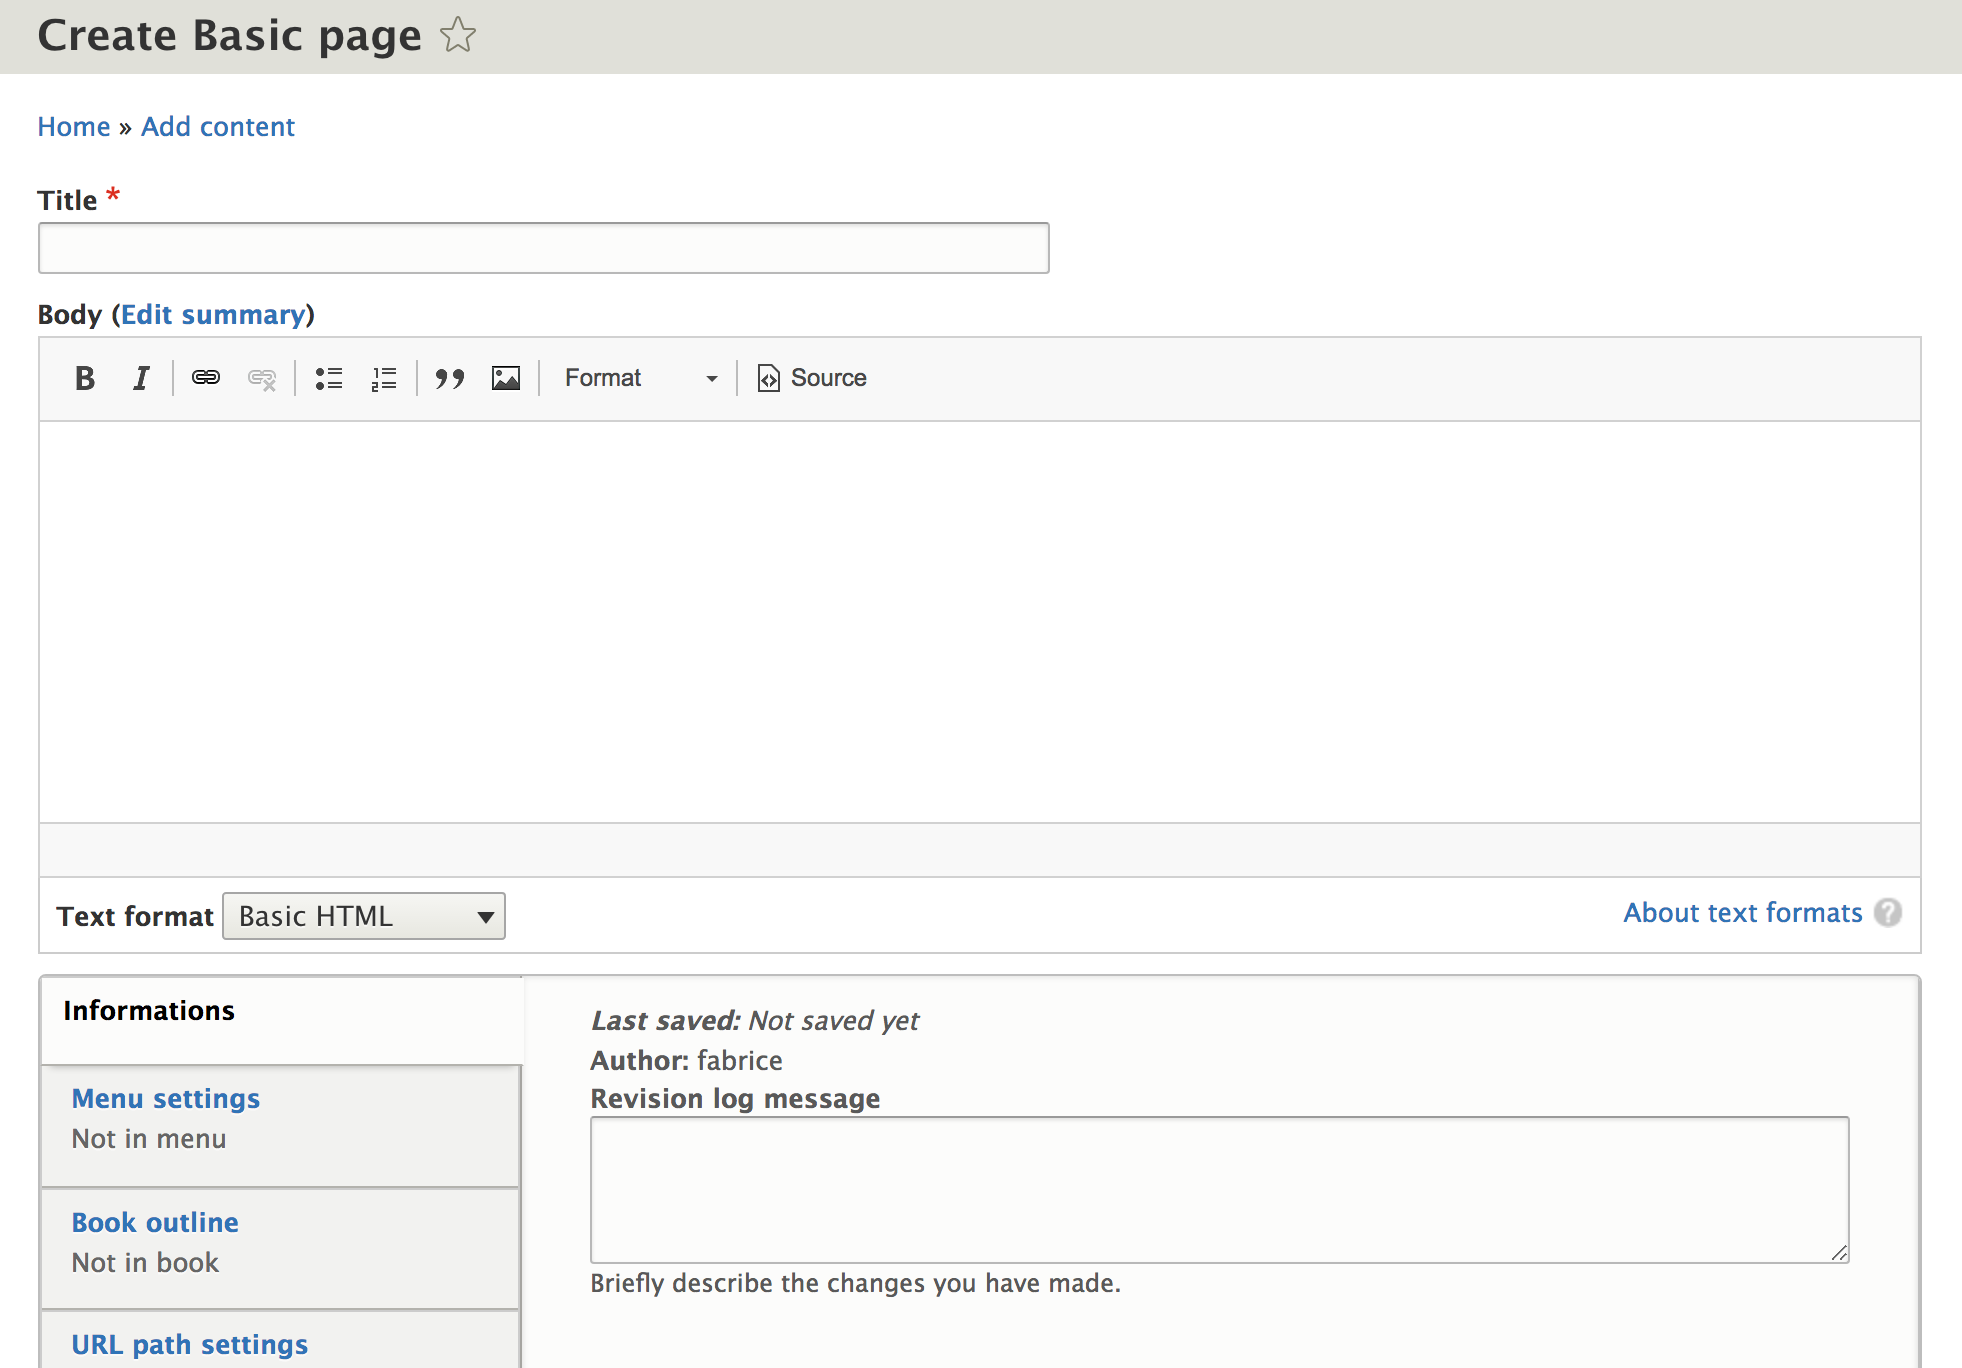Toggle bold formatting in body editor
This screenshot has width=1962, height=1368.
click(x=85, y=378)
